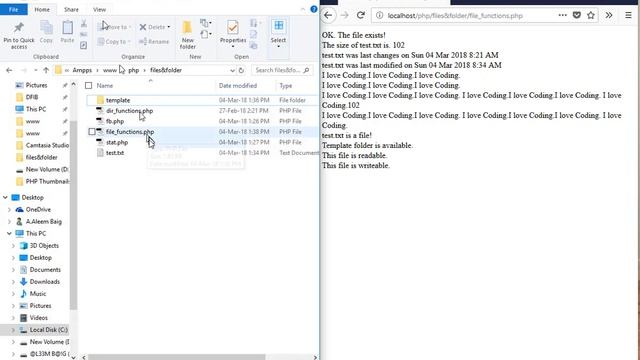
Task: Click Move to in Organize group
Action: (114, 27)
